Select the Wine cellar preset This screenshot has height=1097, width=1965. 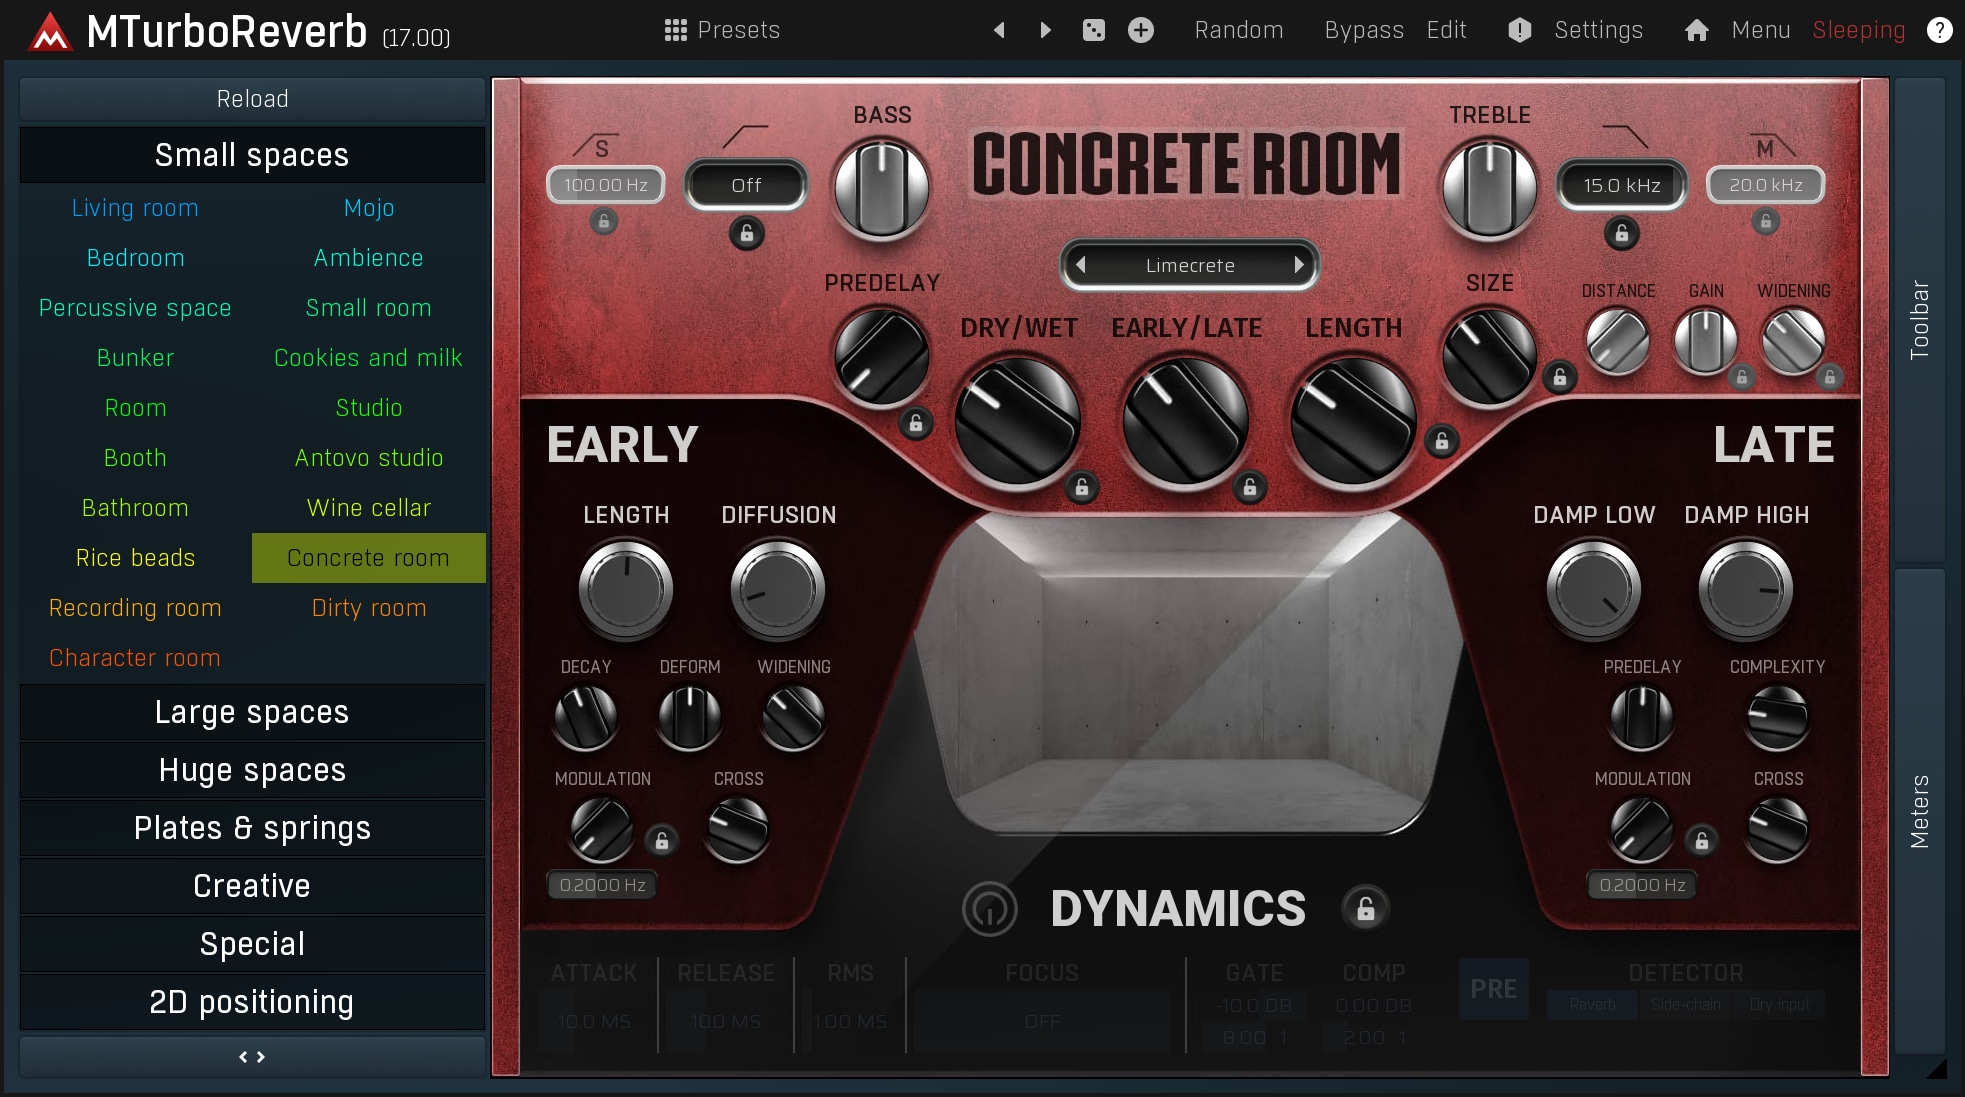368,508
